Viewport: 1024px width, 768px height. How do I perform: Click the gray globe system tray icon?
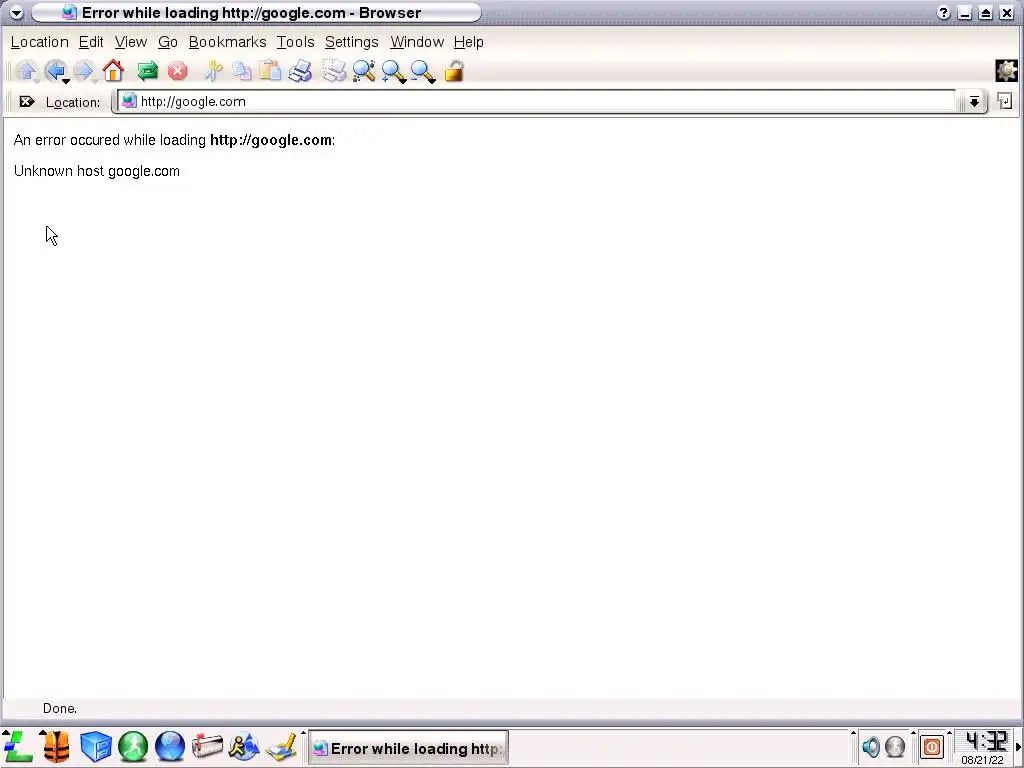click(895, 746)
